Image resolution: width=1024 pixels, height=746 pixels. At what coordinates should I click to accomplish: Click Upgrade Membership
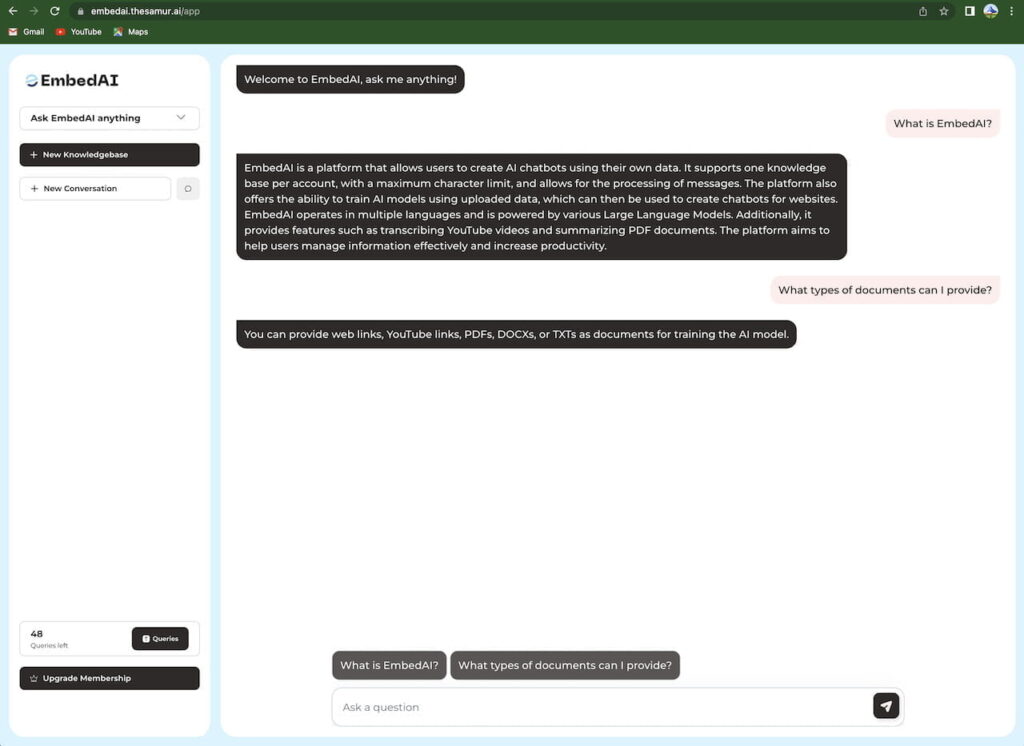click(110, 678)
